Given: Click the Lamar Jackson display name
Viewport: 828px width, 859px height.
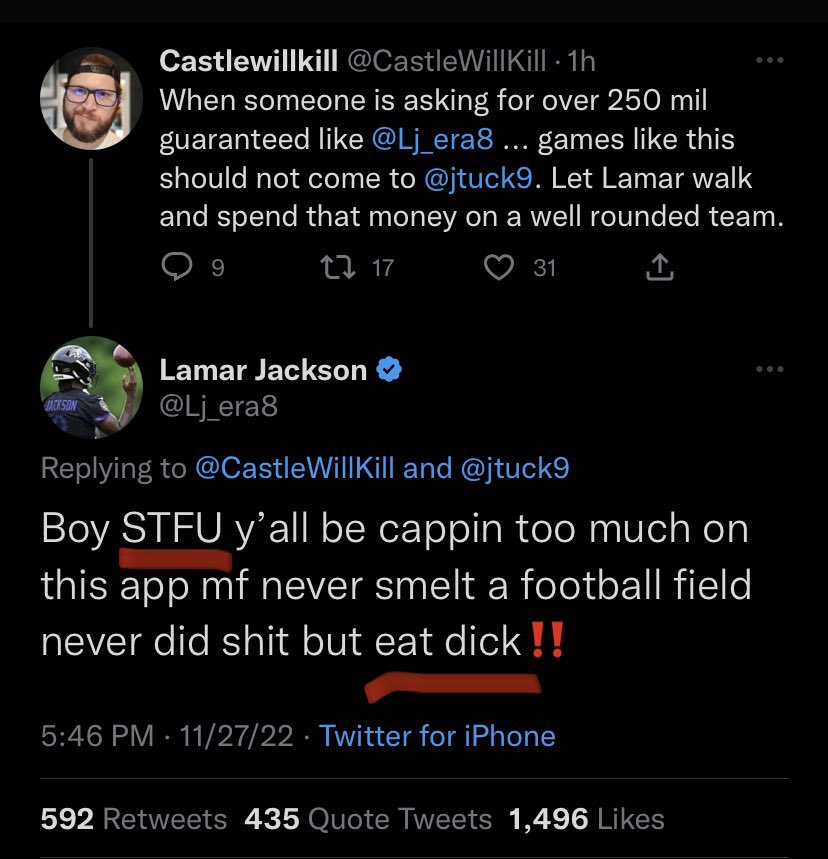Looking at the screenshot, I should pos(263,370).
